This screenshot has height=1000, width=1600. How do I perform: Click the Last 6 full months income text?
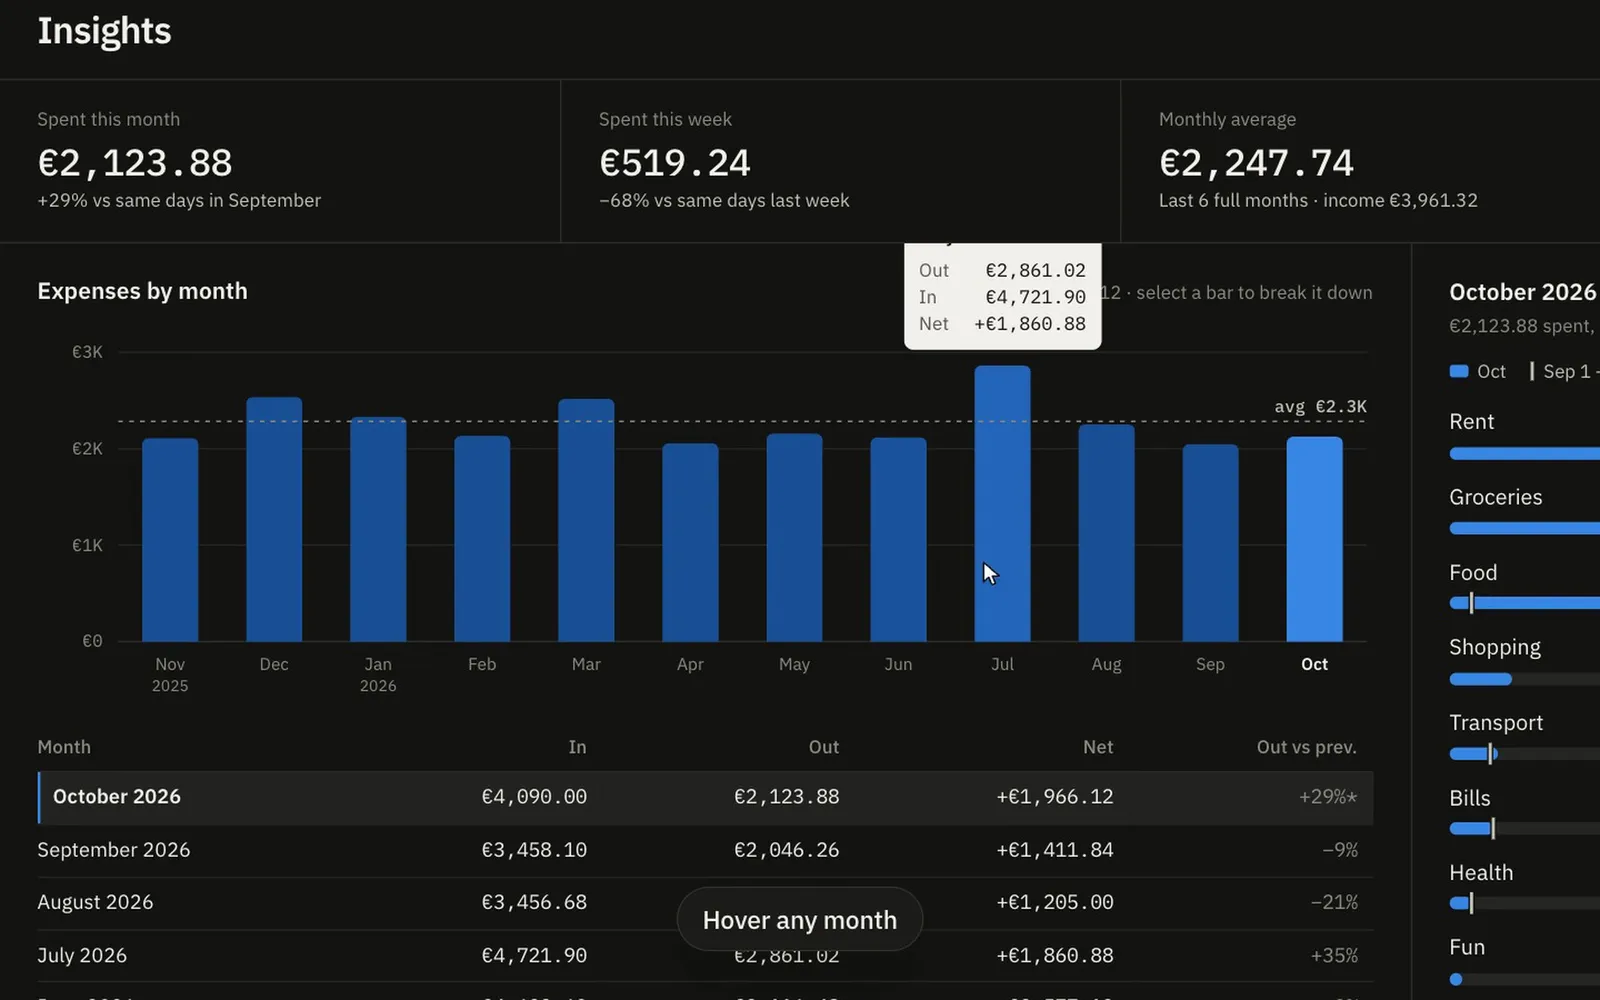[1318, 200]
